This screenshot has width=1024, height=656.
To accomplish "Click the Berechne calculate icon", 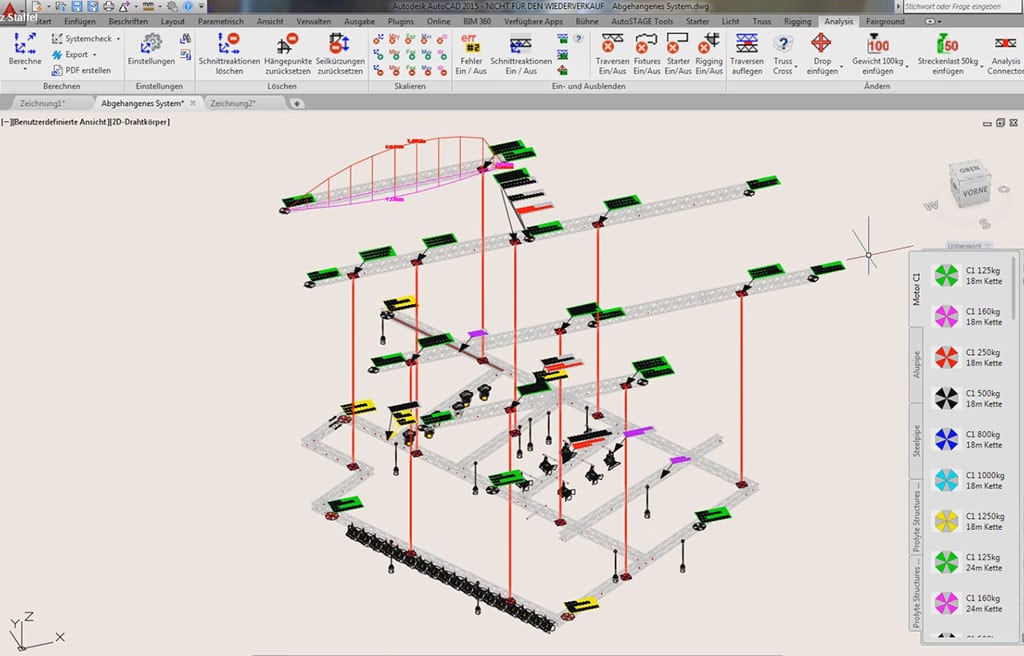I will coord(25,43).
